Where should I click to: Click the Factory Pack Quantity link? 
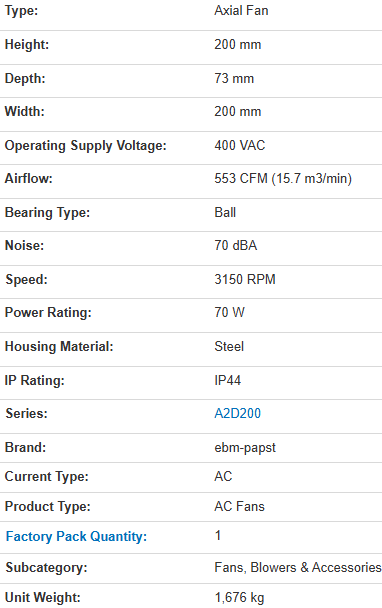76,537
